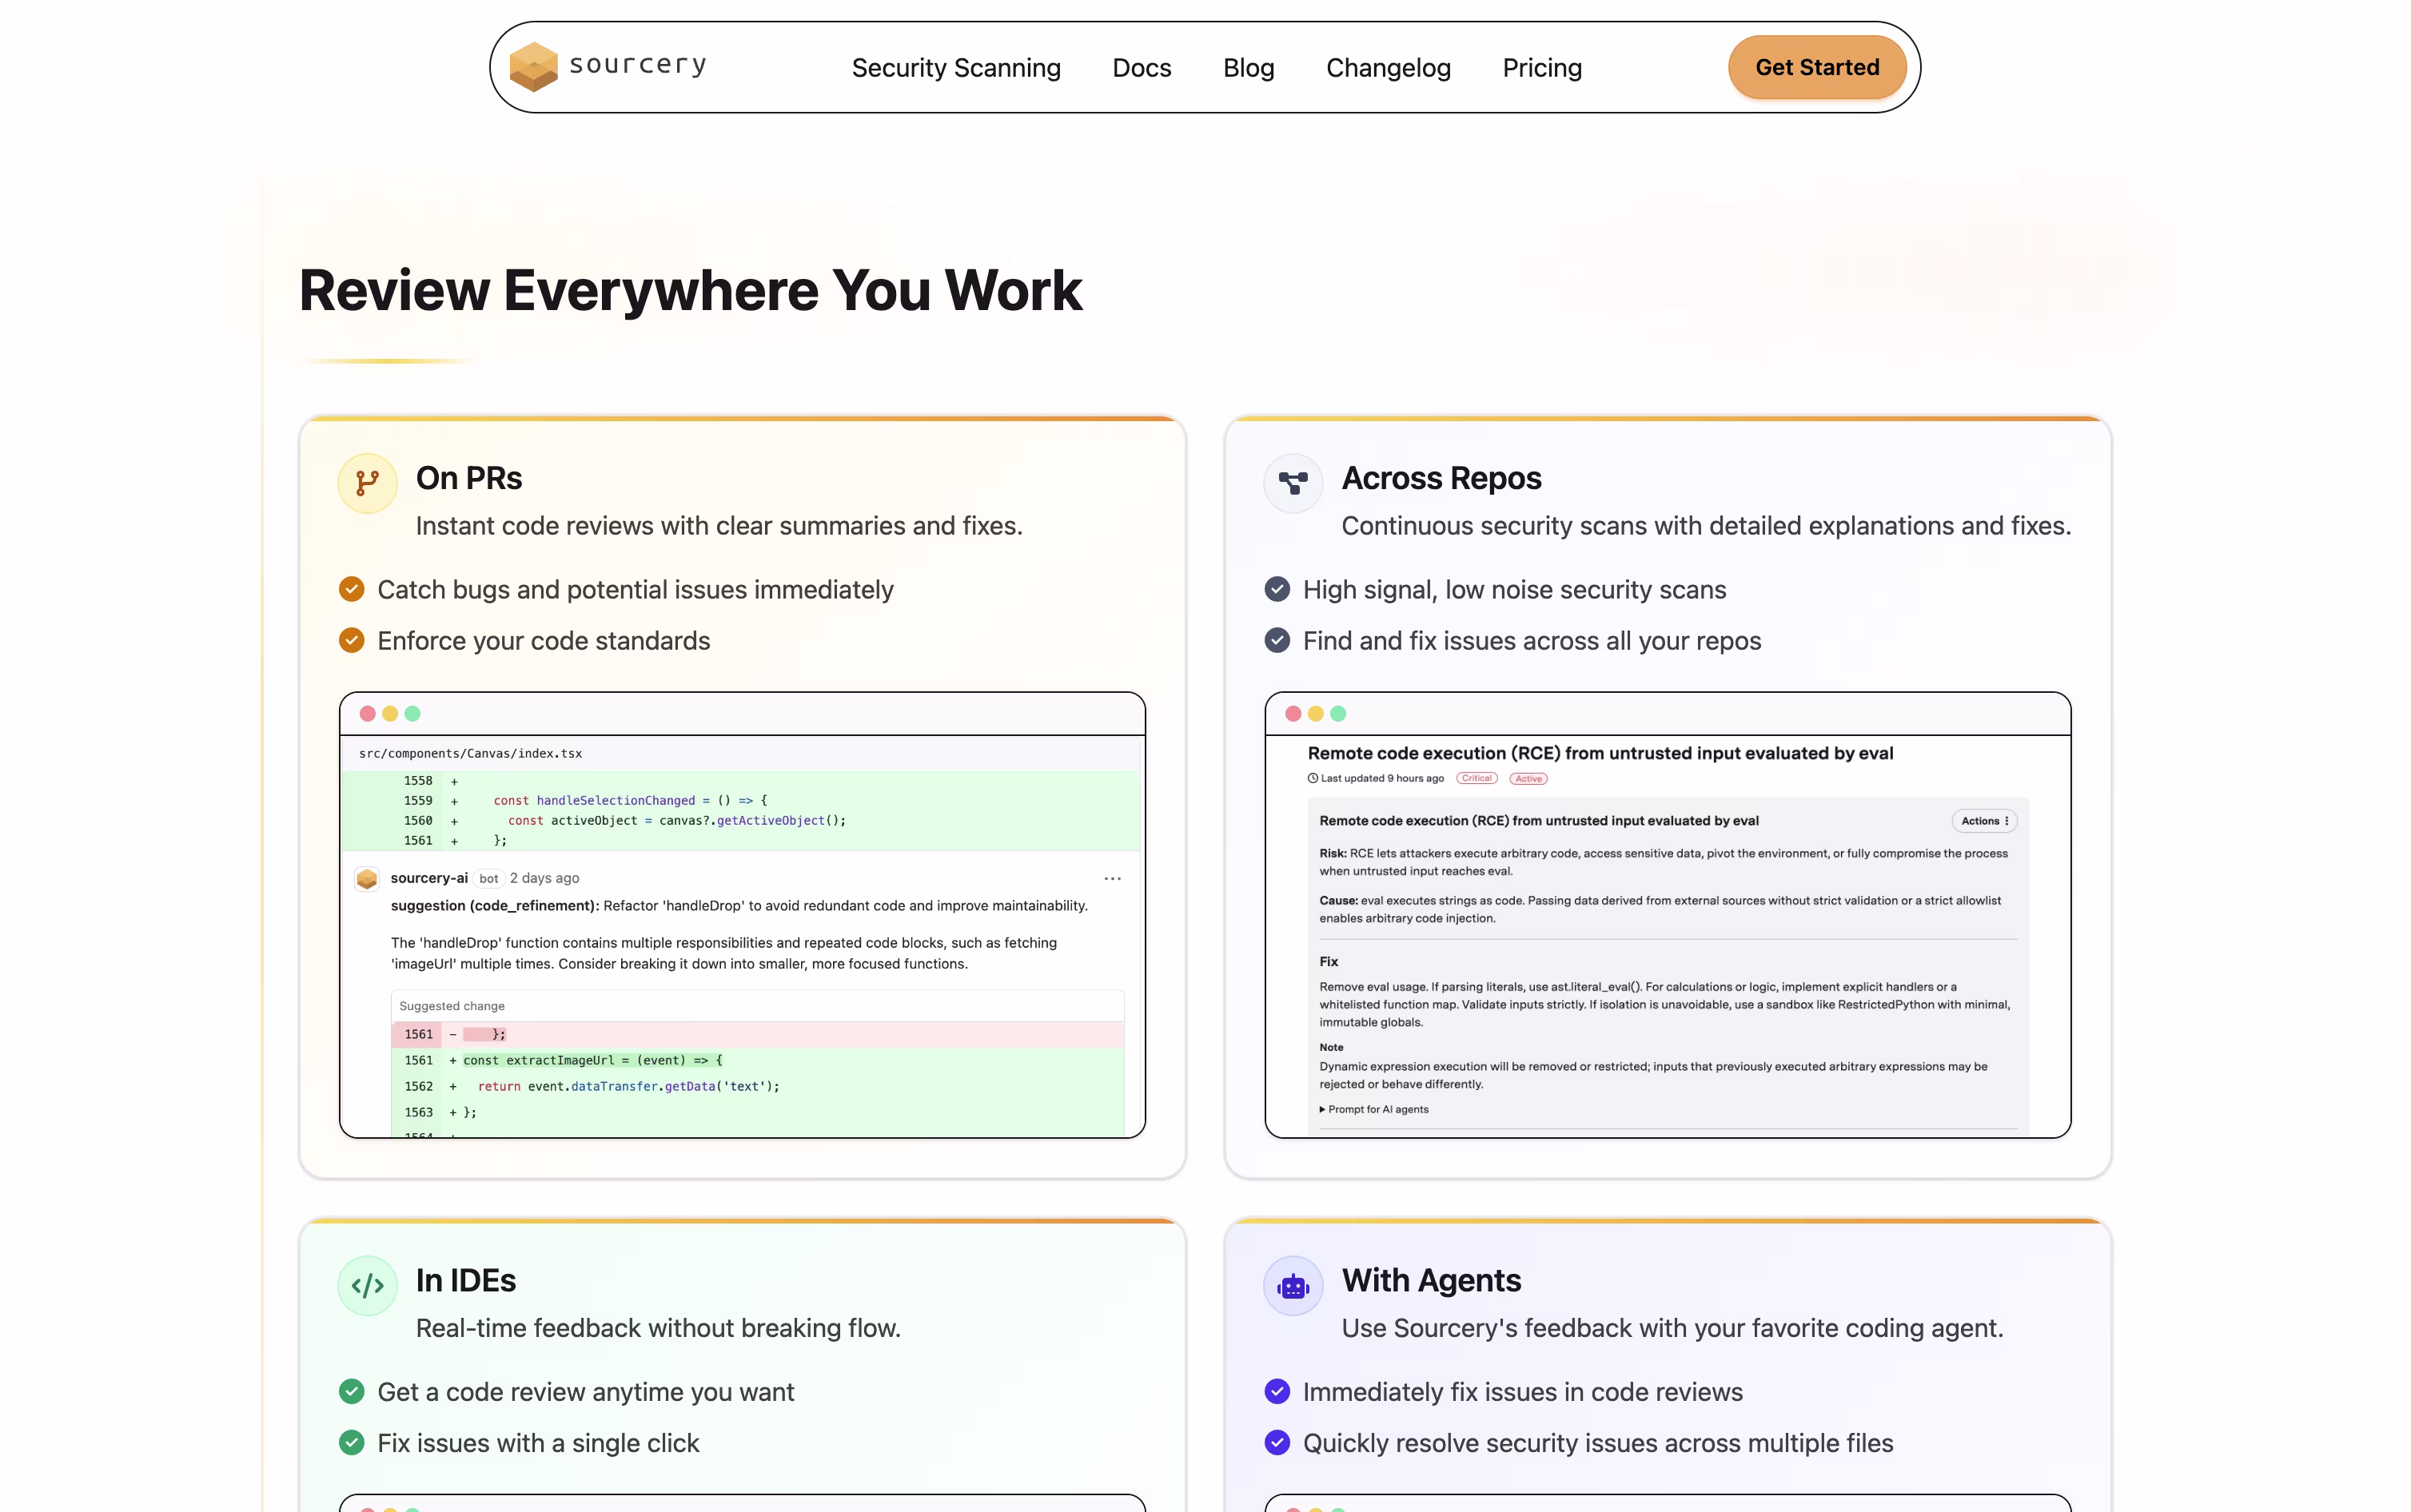Click checkmark beside Find and fix issues

click(x=1276, y=640)
